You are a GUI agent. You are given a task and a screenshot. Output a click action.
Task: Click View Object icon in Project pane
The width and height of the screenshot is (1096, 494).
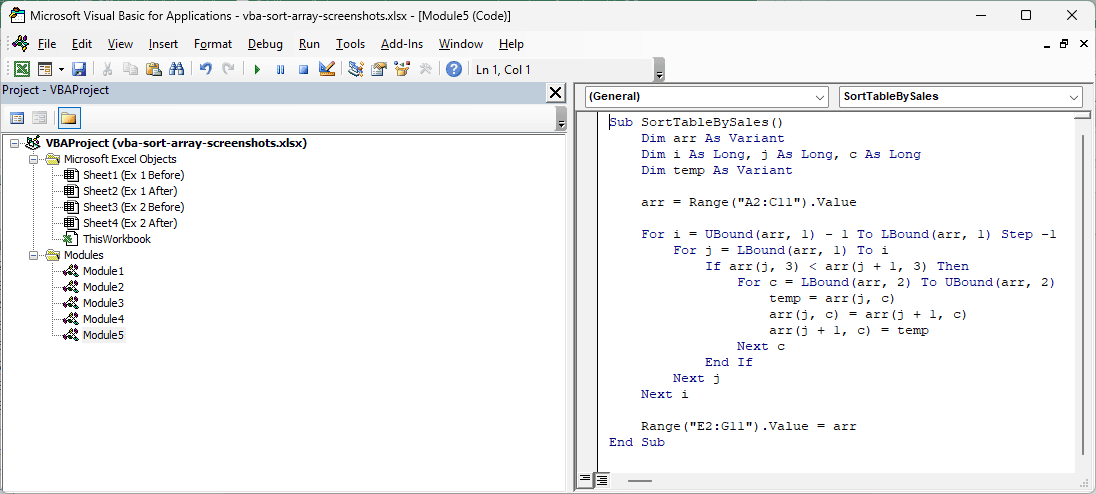(39, 117)
